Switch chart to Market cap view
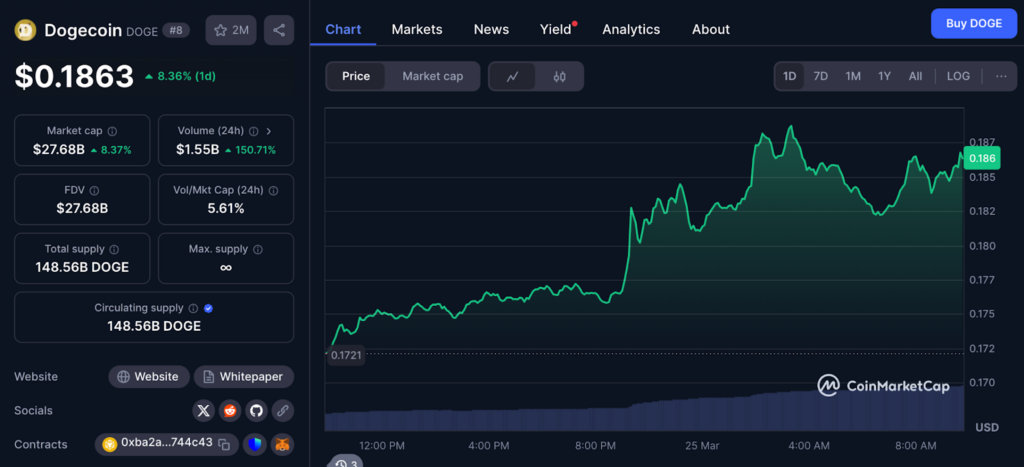This screenshot has width=1024, height=467. (432, 76)
